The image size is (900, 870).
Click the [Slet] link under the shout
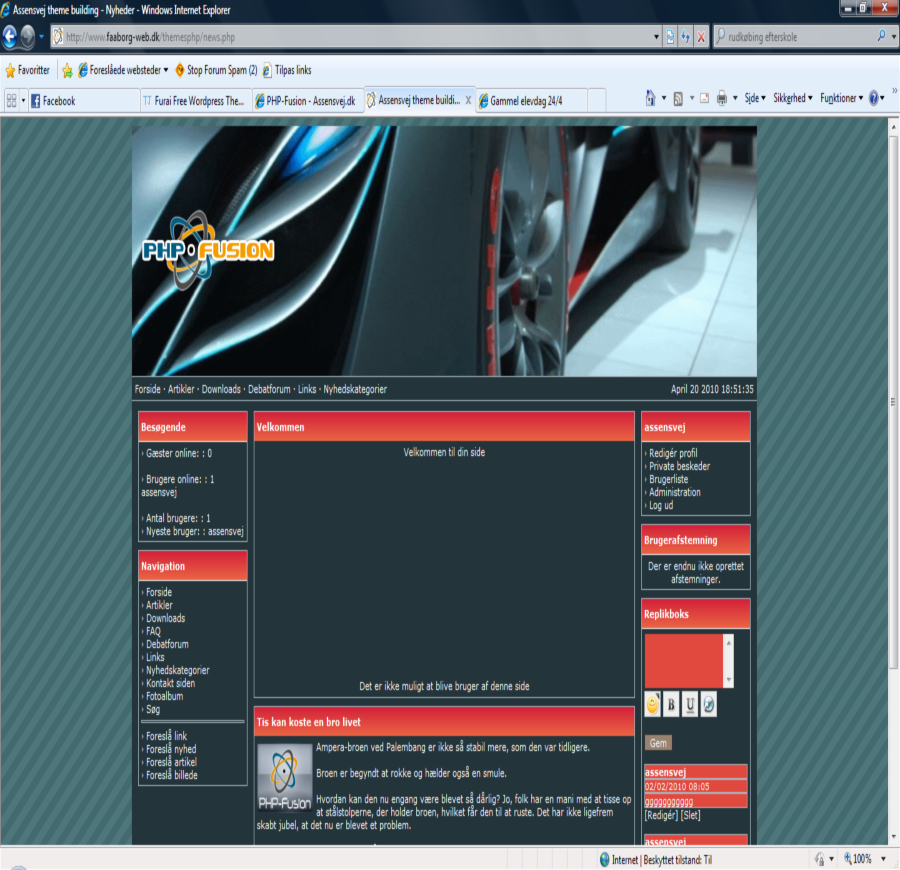tap(690, 815)
